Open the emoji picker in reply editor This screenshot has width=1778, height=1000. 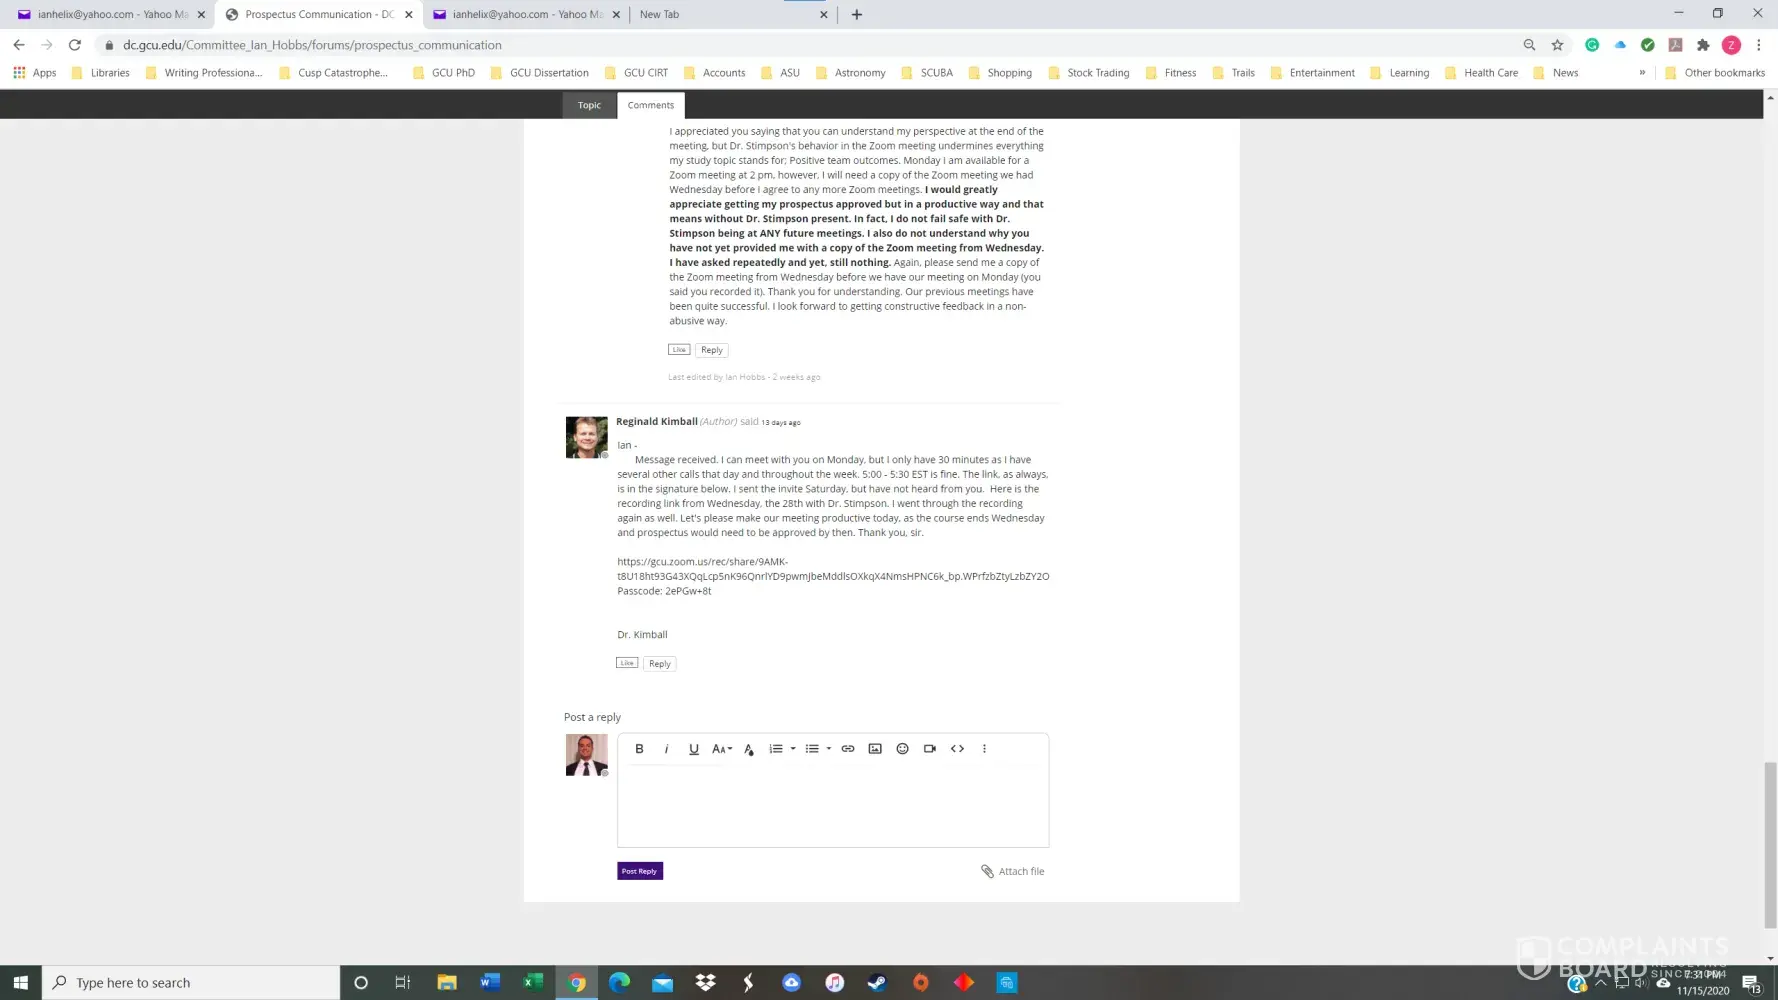[902, 749]
